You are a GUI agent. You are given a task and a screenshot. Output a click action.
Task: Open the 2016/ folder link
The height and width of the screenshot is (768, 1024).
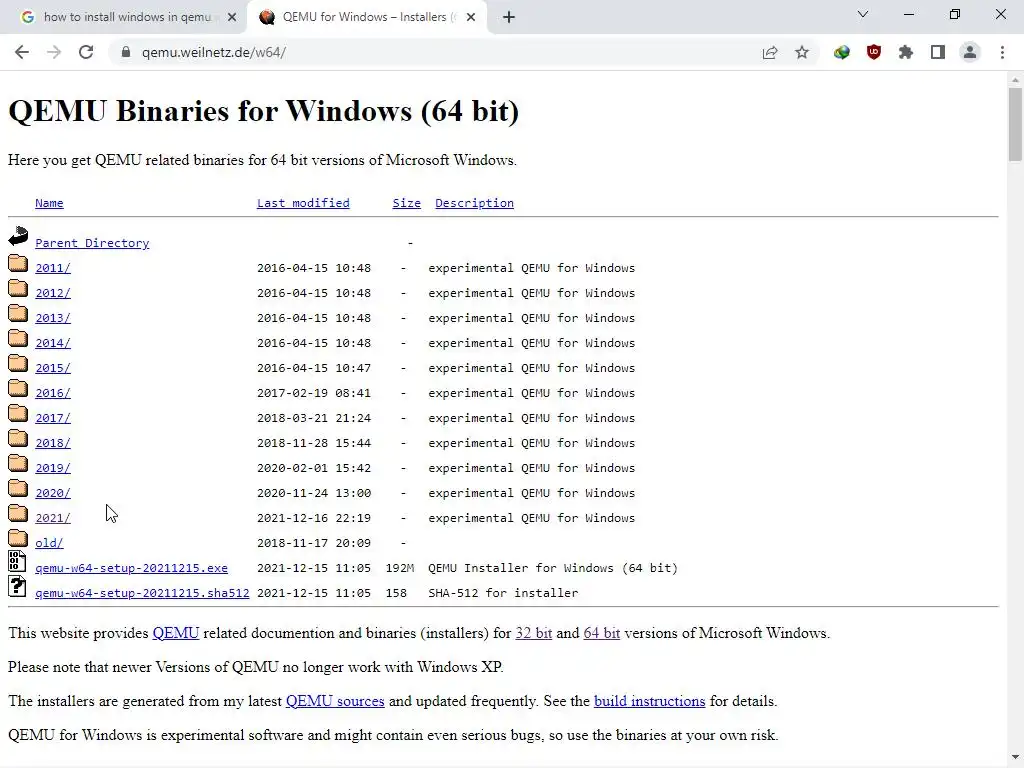pos(53,393)
